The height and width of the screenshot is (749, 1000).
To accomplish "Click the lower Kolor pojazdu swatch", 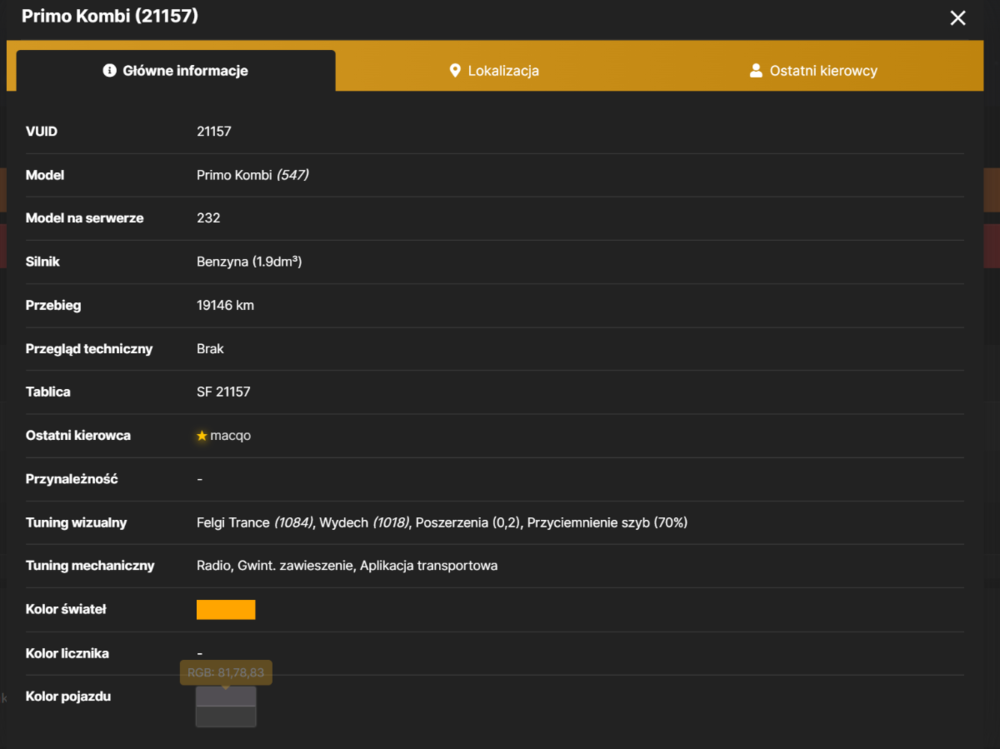I will (226, 716).
